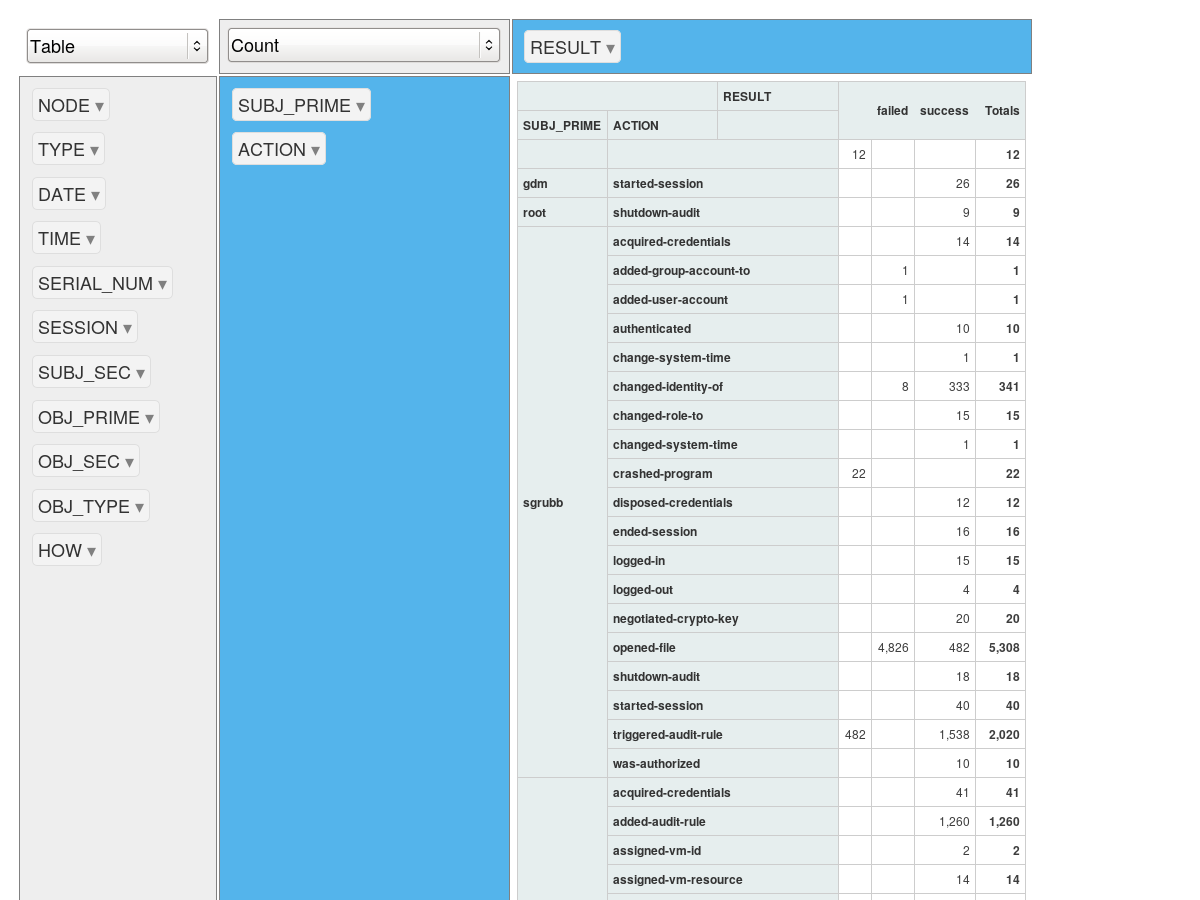Click the Totals column header
The width and height of the screenshot is (1200, 900).
point(1001,111)
